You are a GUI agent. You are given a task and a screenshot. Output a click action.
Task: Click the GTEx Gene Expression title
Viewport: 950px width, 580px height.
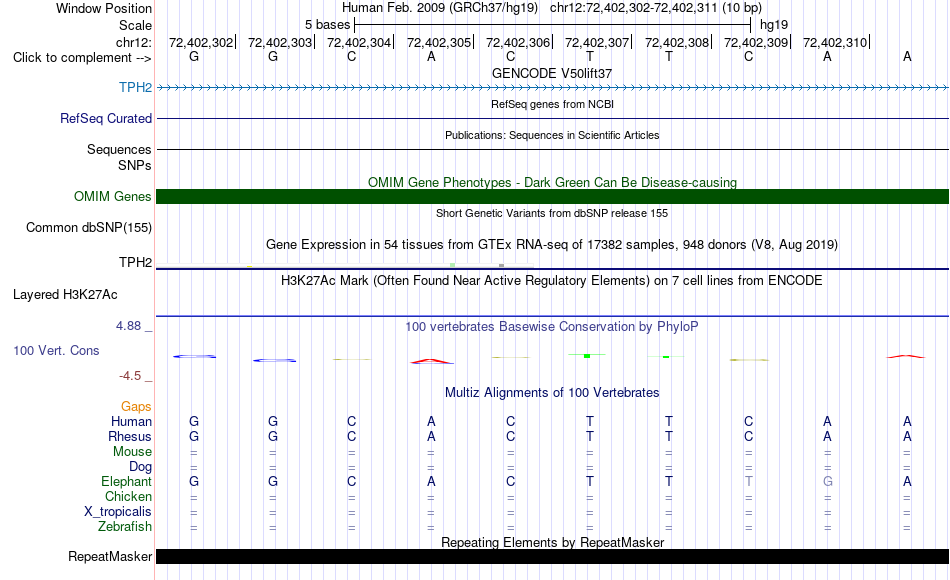tap(552, 245)
